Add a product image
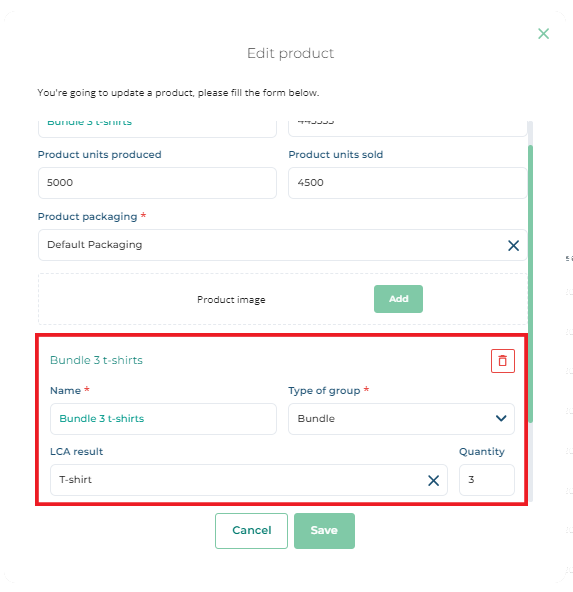Viewport: 573px width, 592px height. (x=398, y=299)
